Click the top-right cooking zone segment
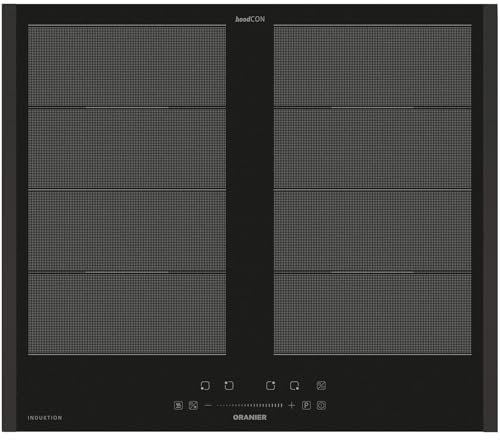Viewport: 500px width, 440px height. coord(373,66)
